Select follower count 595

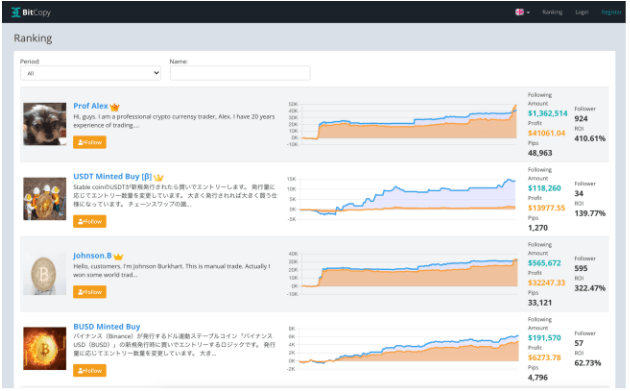581,268
